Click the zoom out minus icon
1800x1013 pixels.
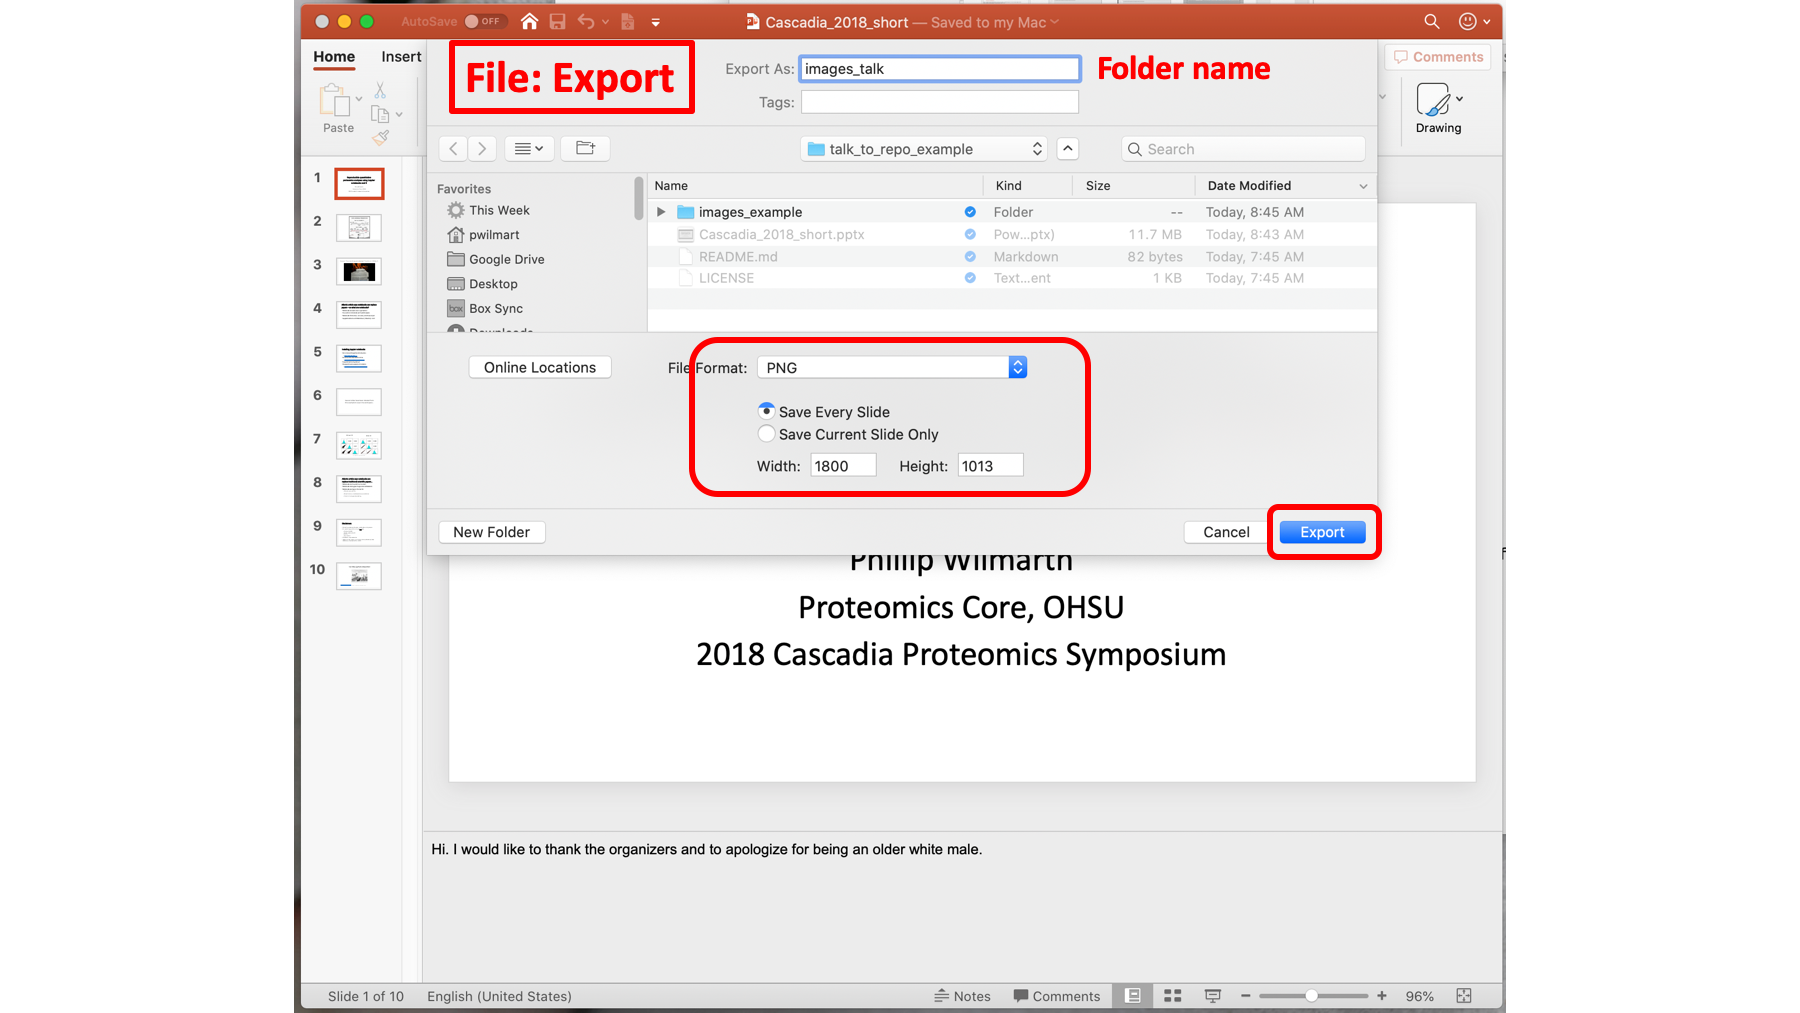[x=1245, y=996]
